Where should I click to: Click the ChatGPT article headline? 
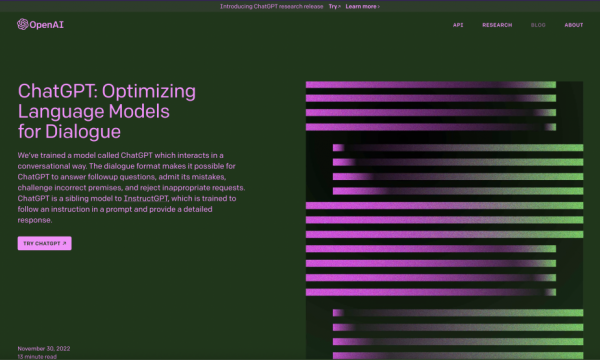[107, 111]
